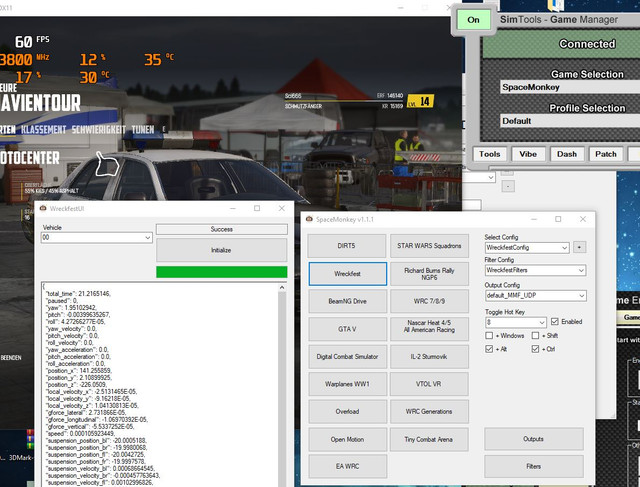640x487 pixels.
Task: Click the Digital Combat Simulator button
Action: pos(347,356)
